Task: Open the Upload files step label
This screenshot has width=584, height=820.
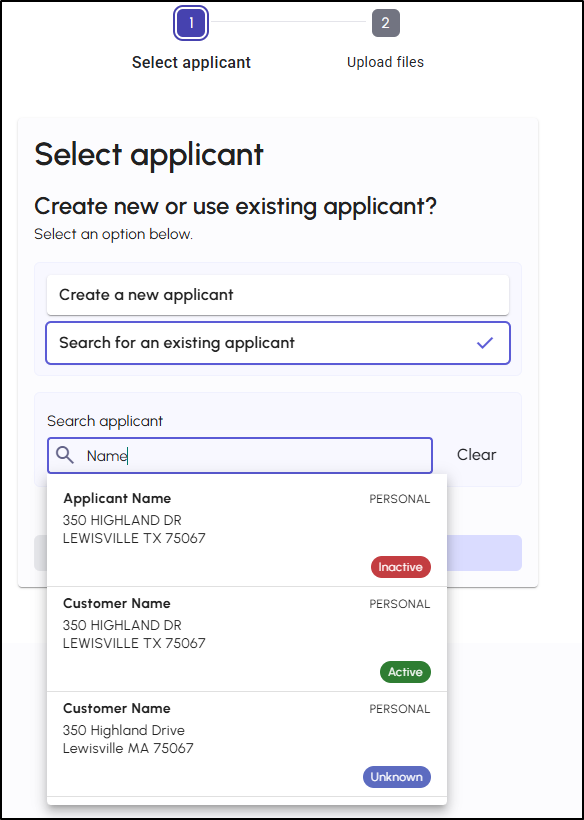Action: (385, 62)
